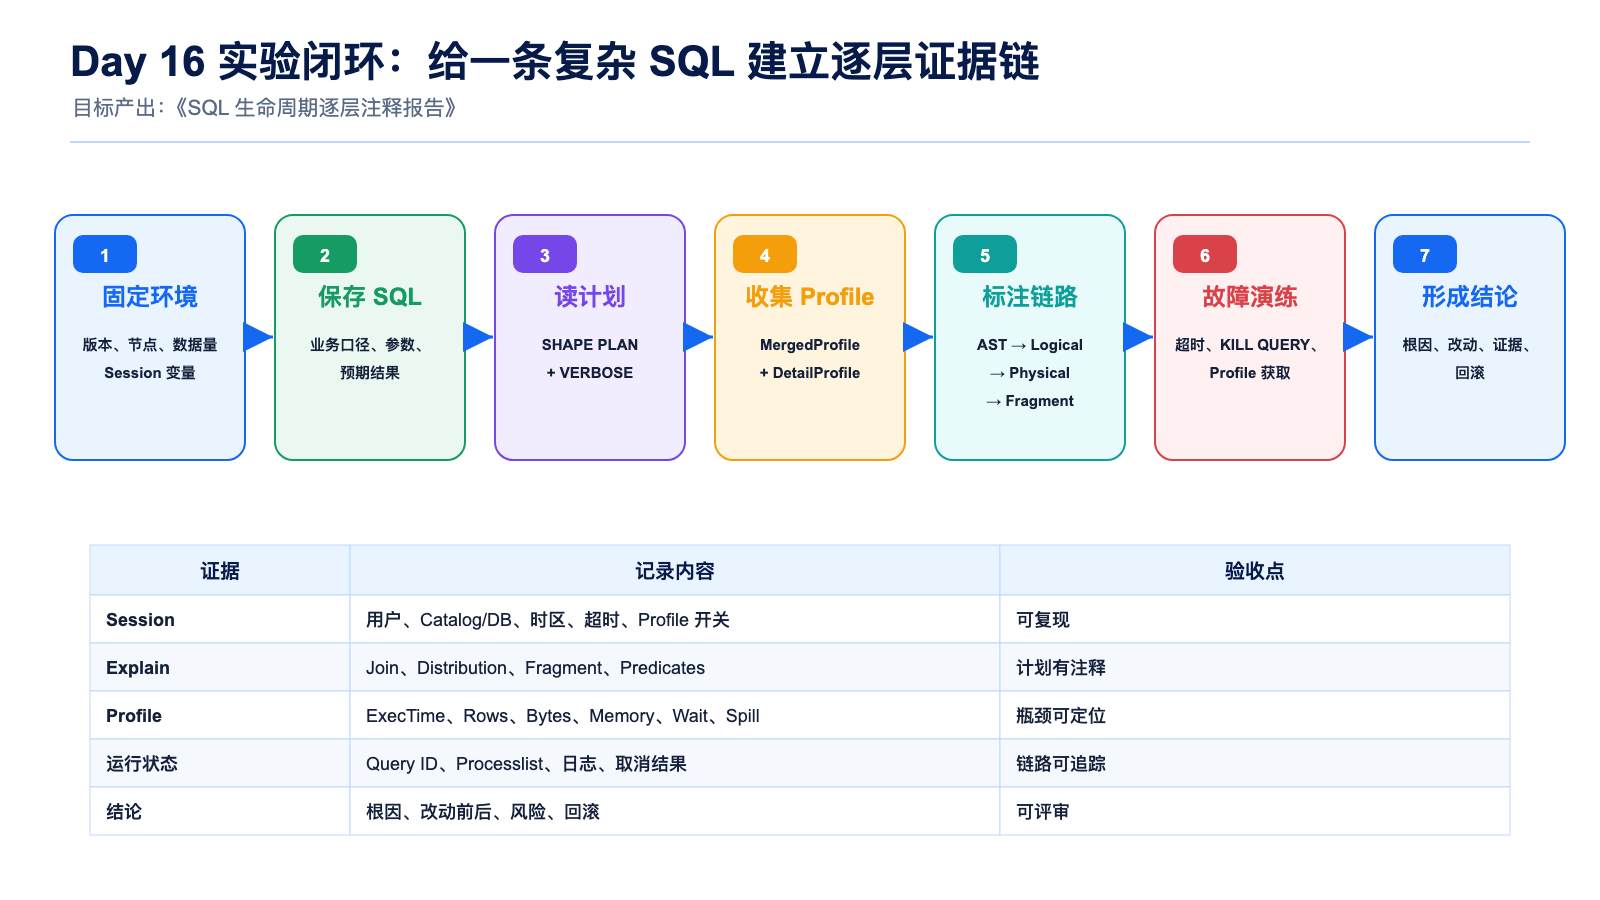Click the 超时、KILL QUERY text
Image resolution: width=1600 pixels, height=900 pixels.
[x=1247, y=345]
